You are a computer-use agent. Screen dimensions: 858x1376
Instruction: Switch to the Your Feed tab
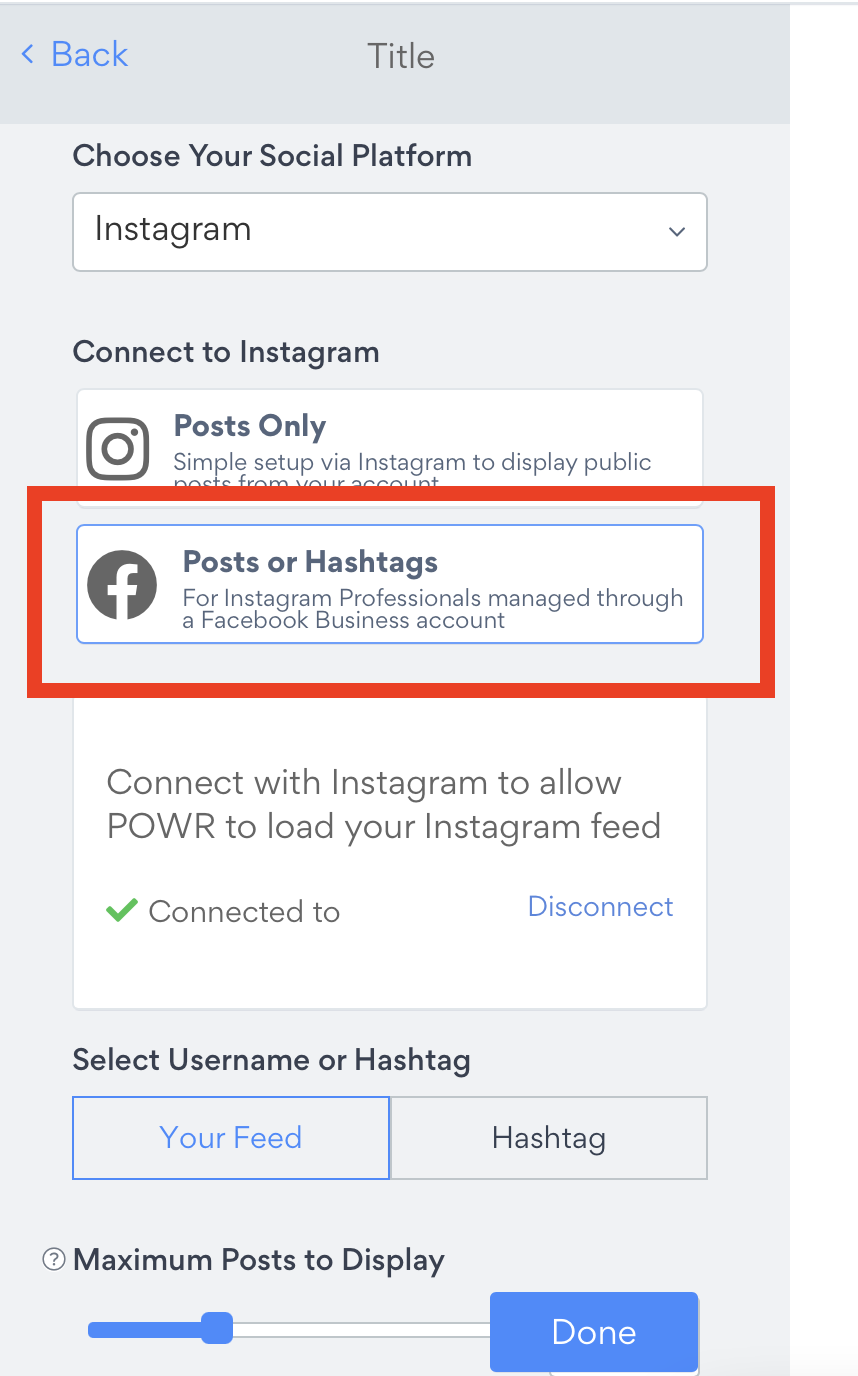pyautogui.click(x=231, y=1138)
